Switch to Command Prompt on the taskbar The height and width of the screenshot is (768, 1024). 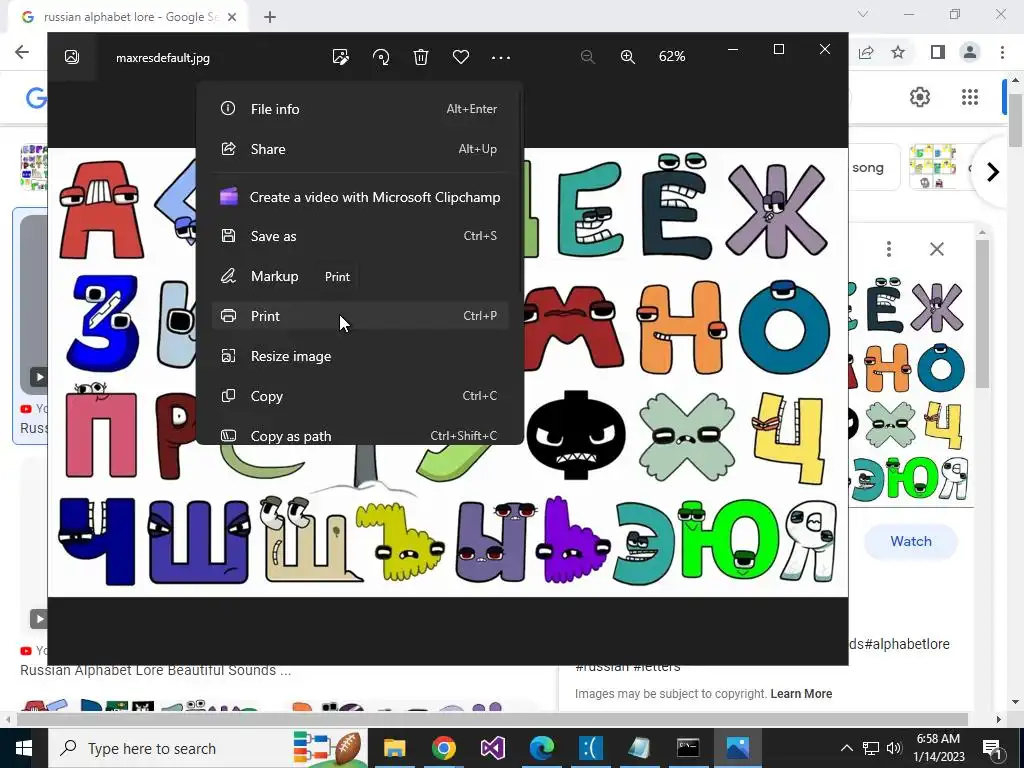click(x=688, y=748)
